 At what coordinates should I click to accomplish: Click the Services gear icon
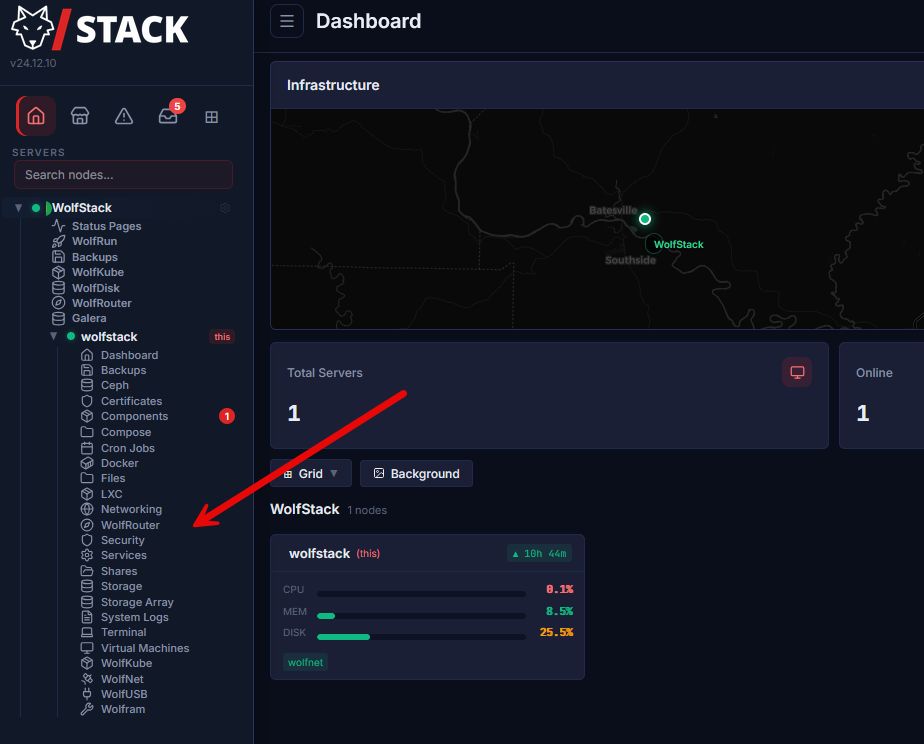click(87, 555)
